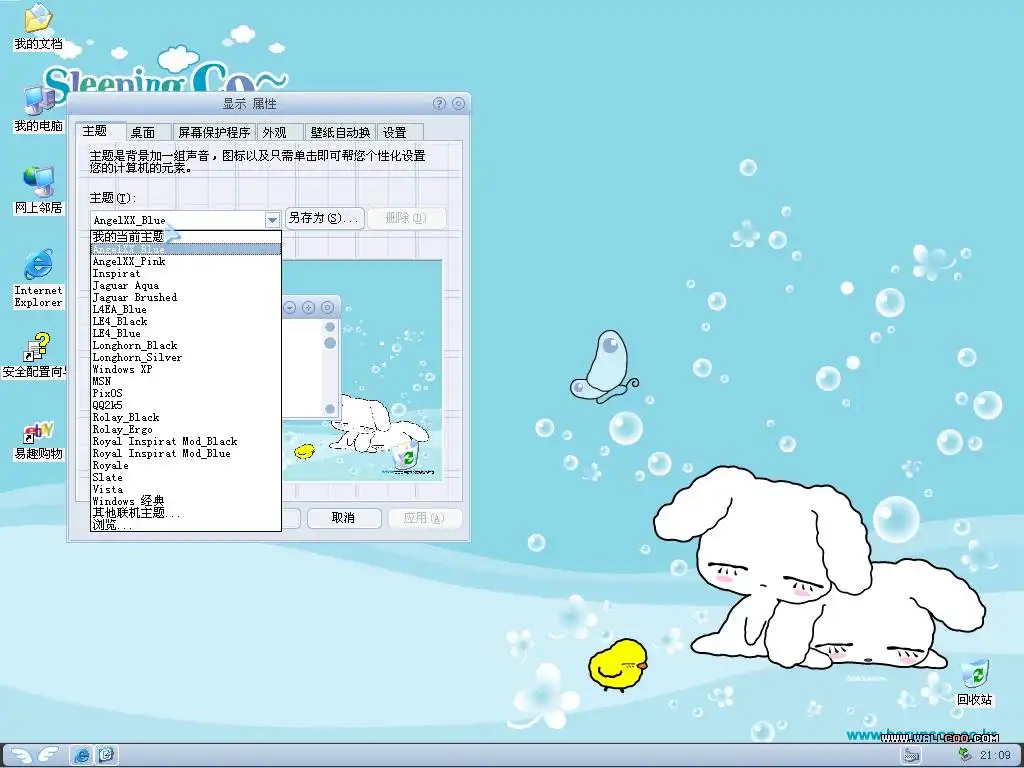This screenshot has height=768, width=1024.
Task: Choose 其他联机主题... from the list
Action: pos(185,513)
